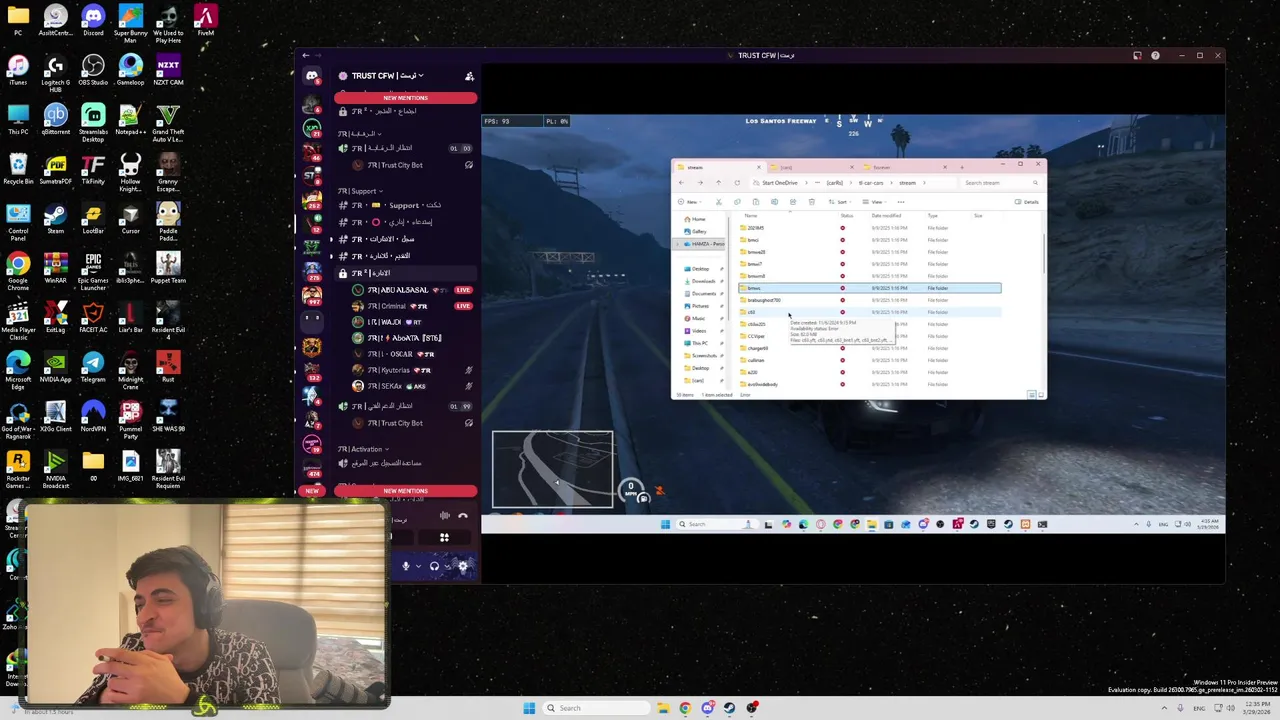Image resolution: width=1280 pixels, height=720 pixels.
Task: Select highlighted folder row in streamed Explorer
Action: point(869,288)
